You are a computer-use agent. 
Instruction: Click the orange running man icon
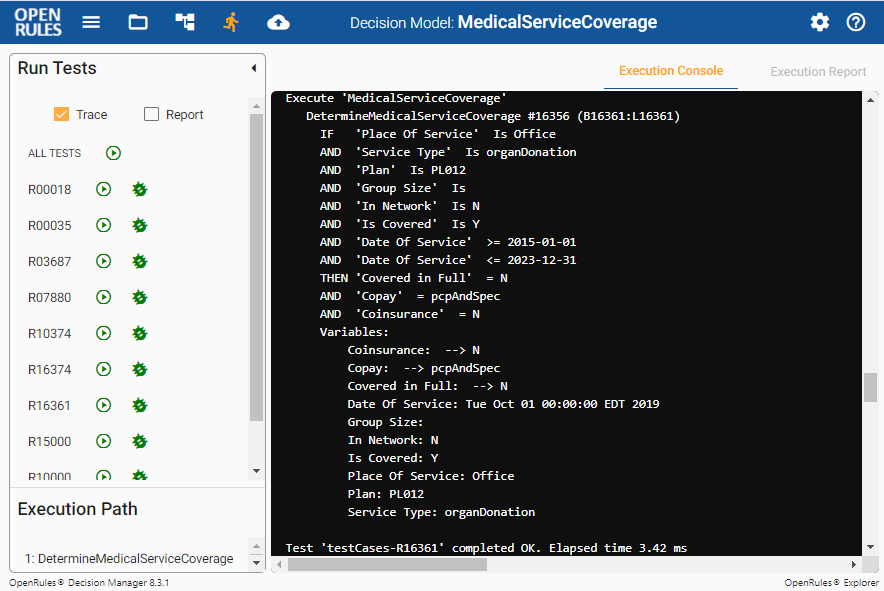pyautogui.click(x=231, y=22)
